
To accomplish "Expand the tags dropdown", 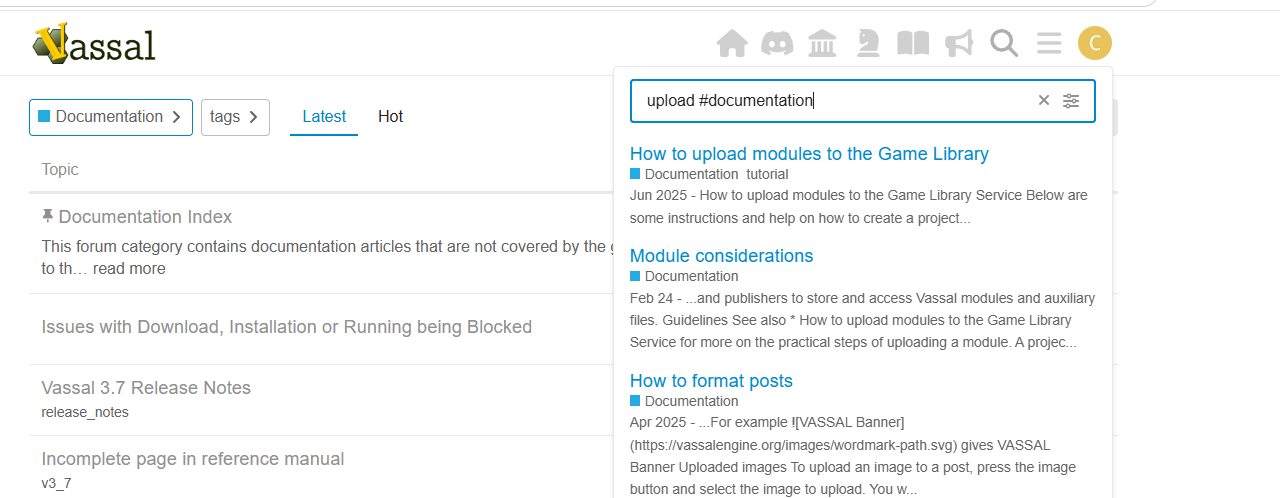I will pyautogui.click(x=235, y=117).
